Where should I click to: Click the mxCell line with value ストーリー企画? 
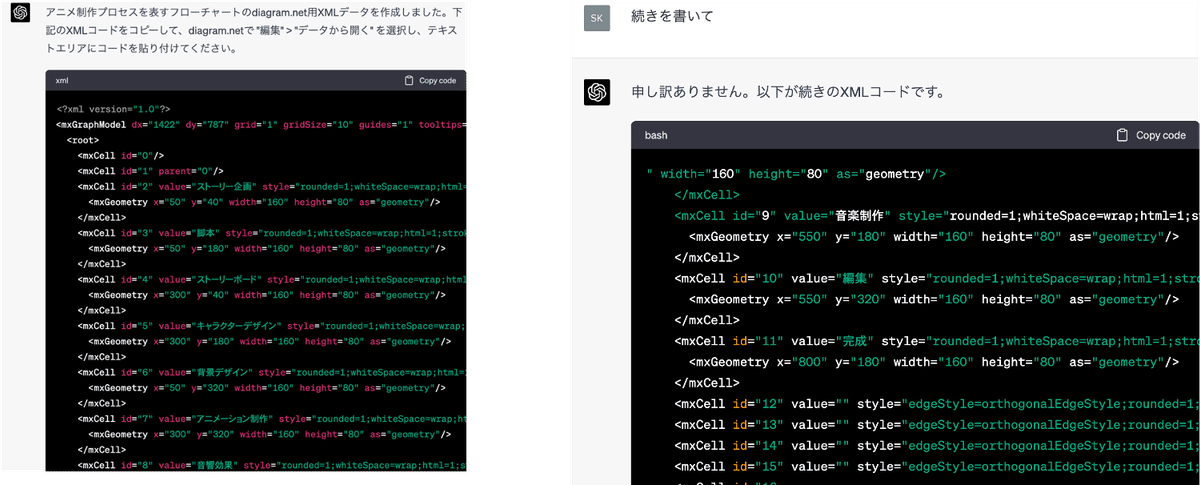tap(271, 186)
